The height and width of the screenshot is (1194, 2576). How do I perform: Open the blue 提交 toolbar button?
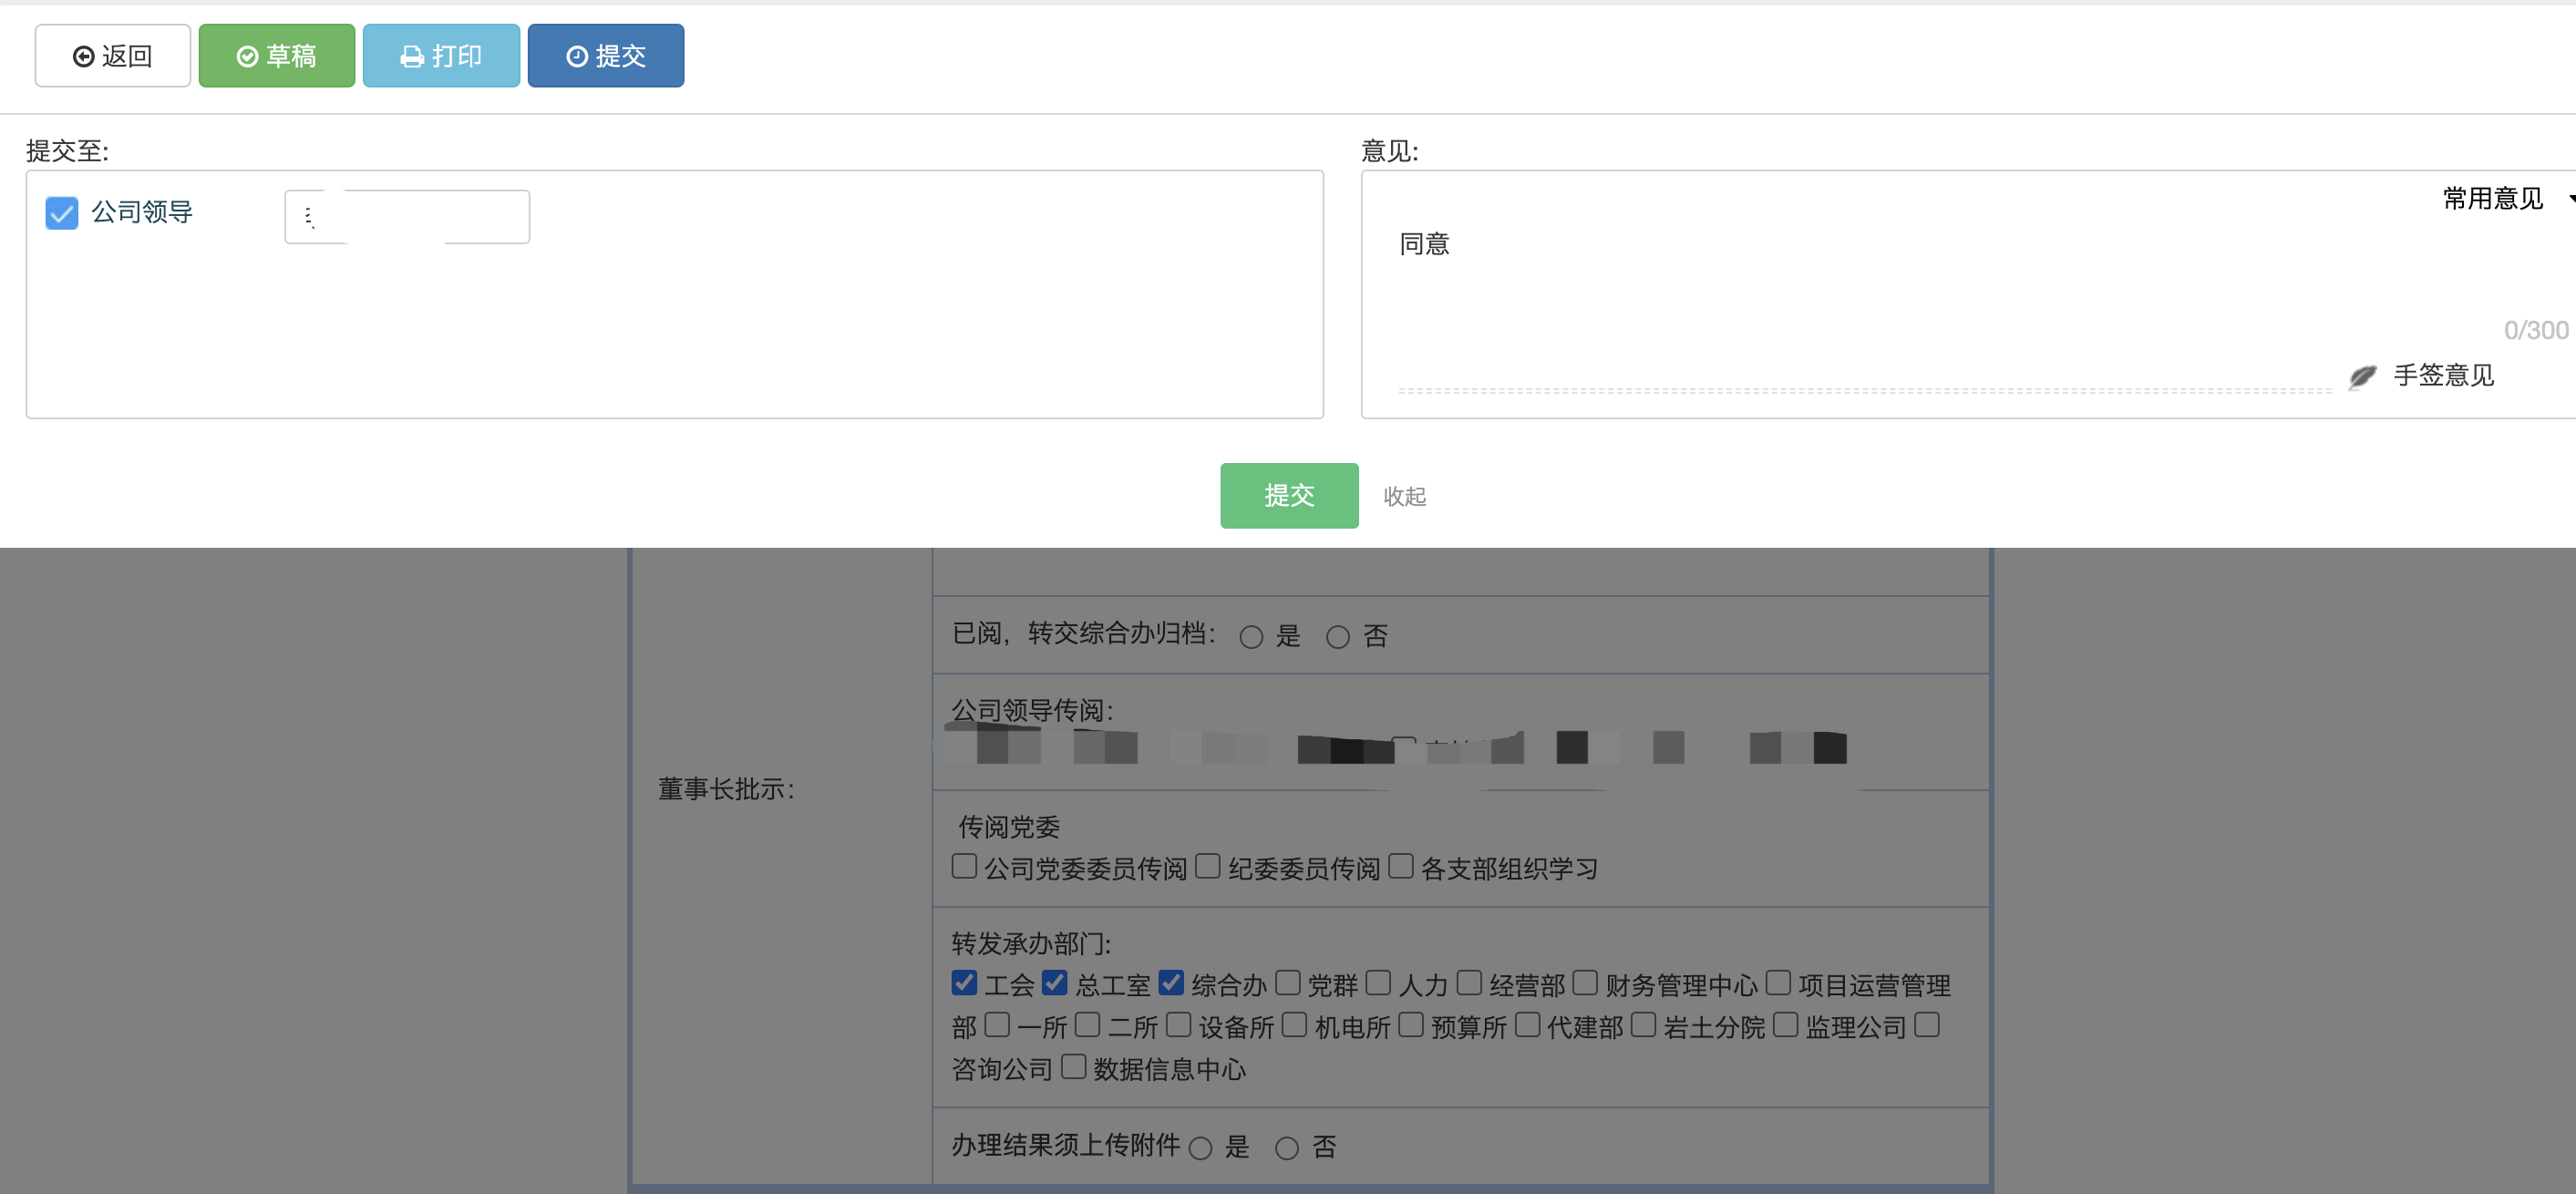tap(606, 56)
